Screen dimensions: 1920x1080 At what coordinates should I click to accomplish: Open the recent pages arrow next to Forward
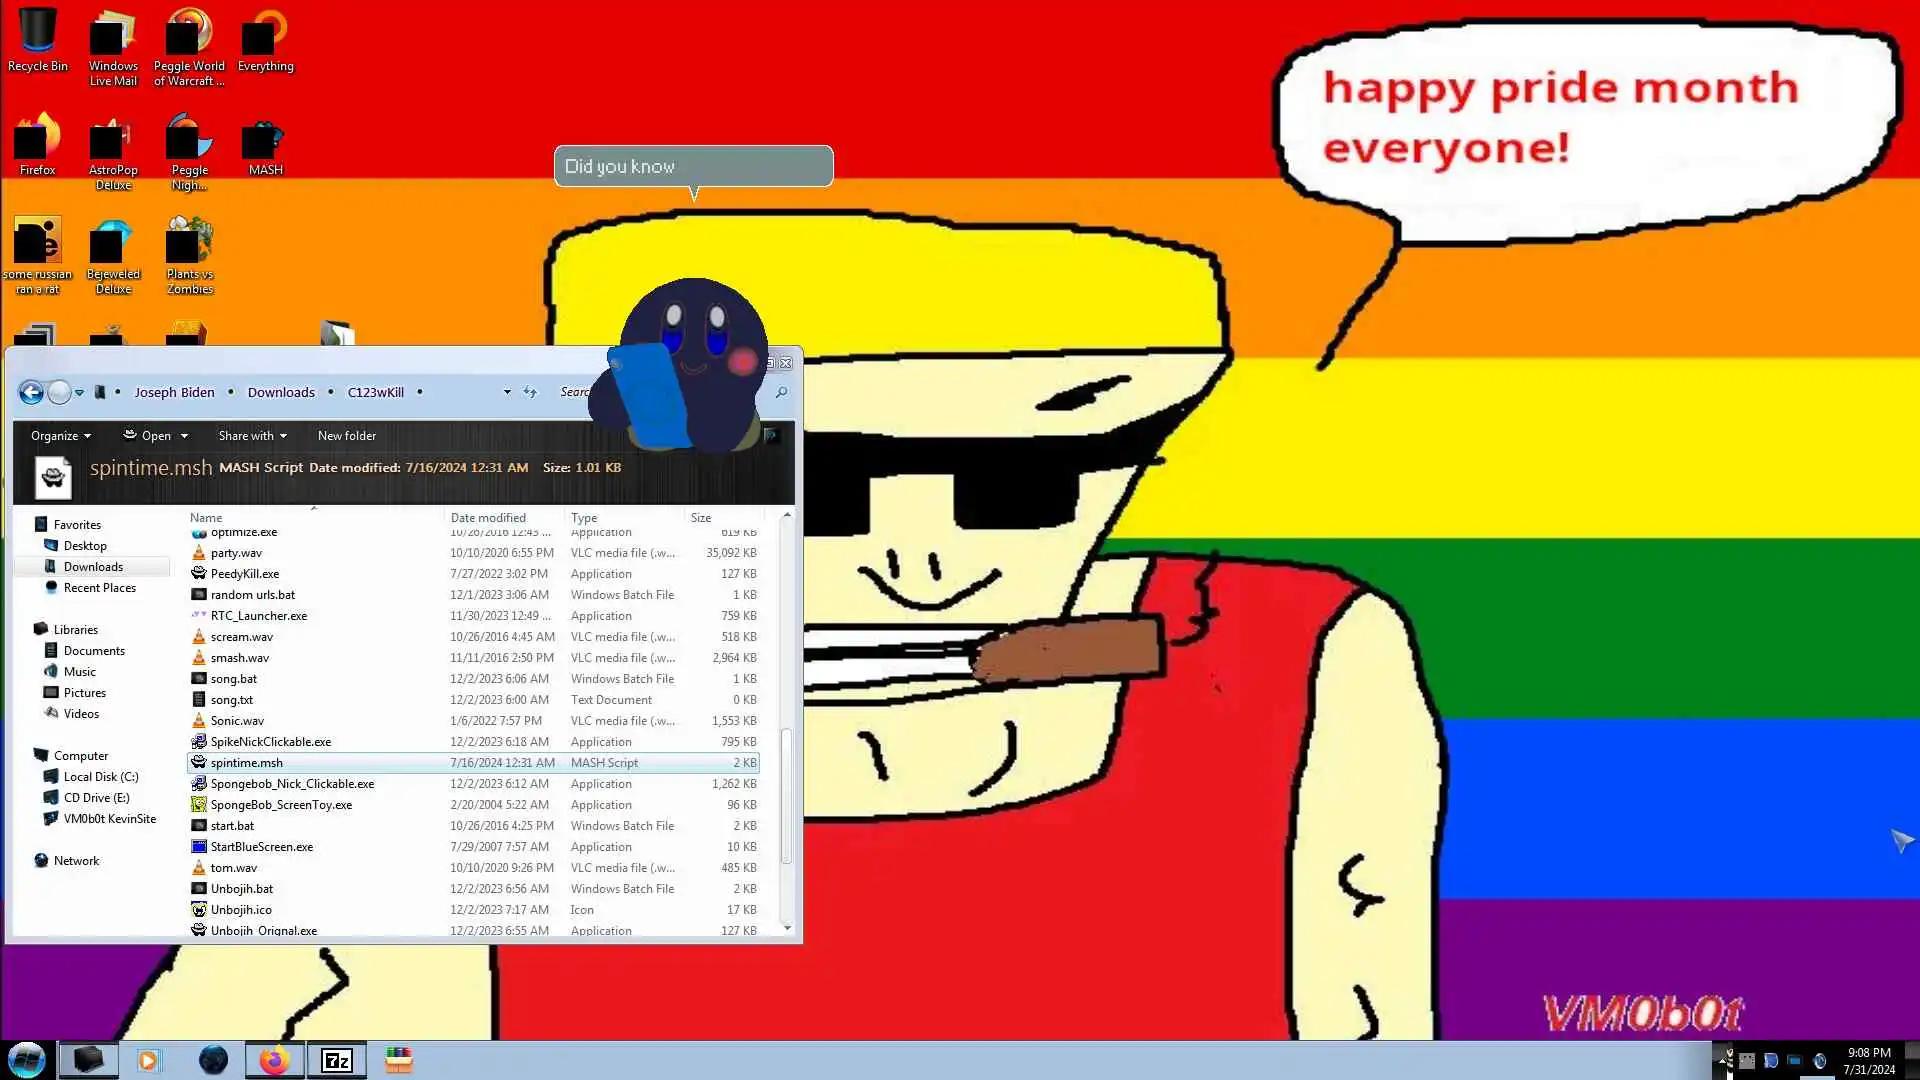point(79,393)
